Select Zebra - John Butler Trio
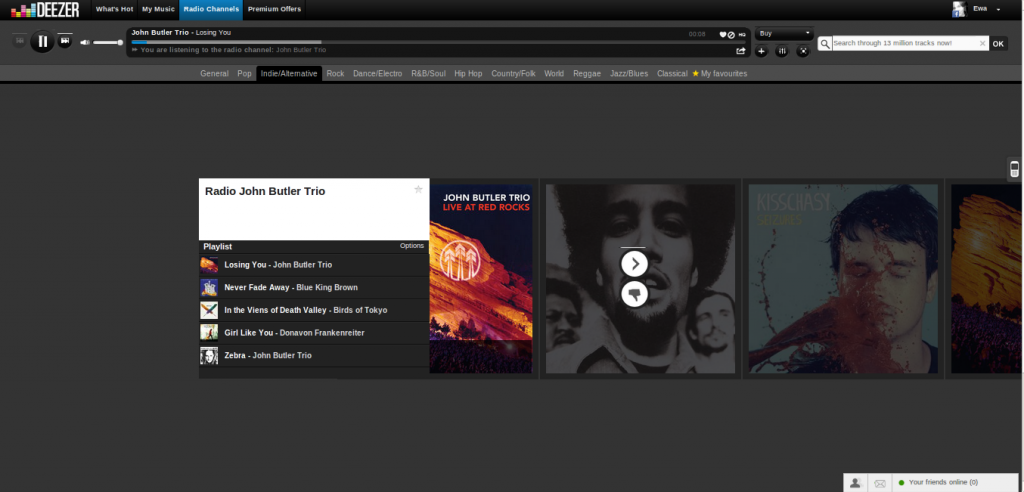 click(x=314, y=355)
